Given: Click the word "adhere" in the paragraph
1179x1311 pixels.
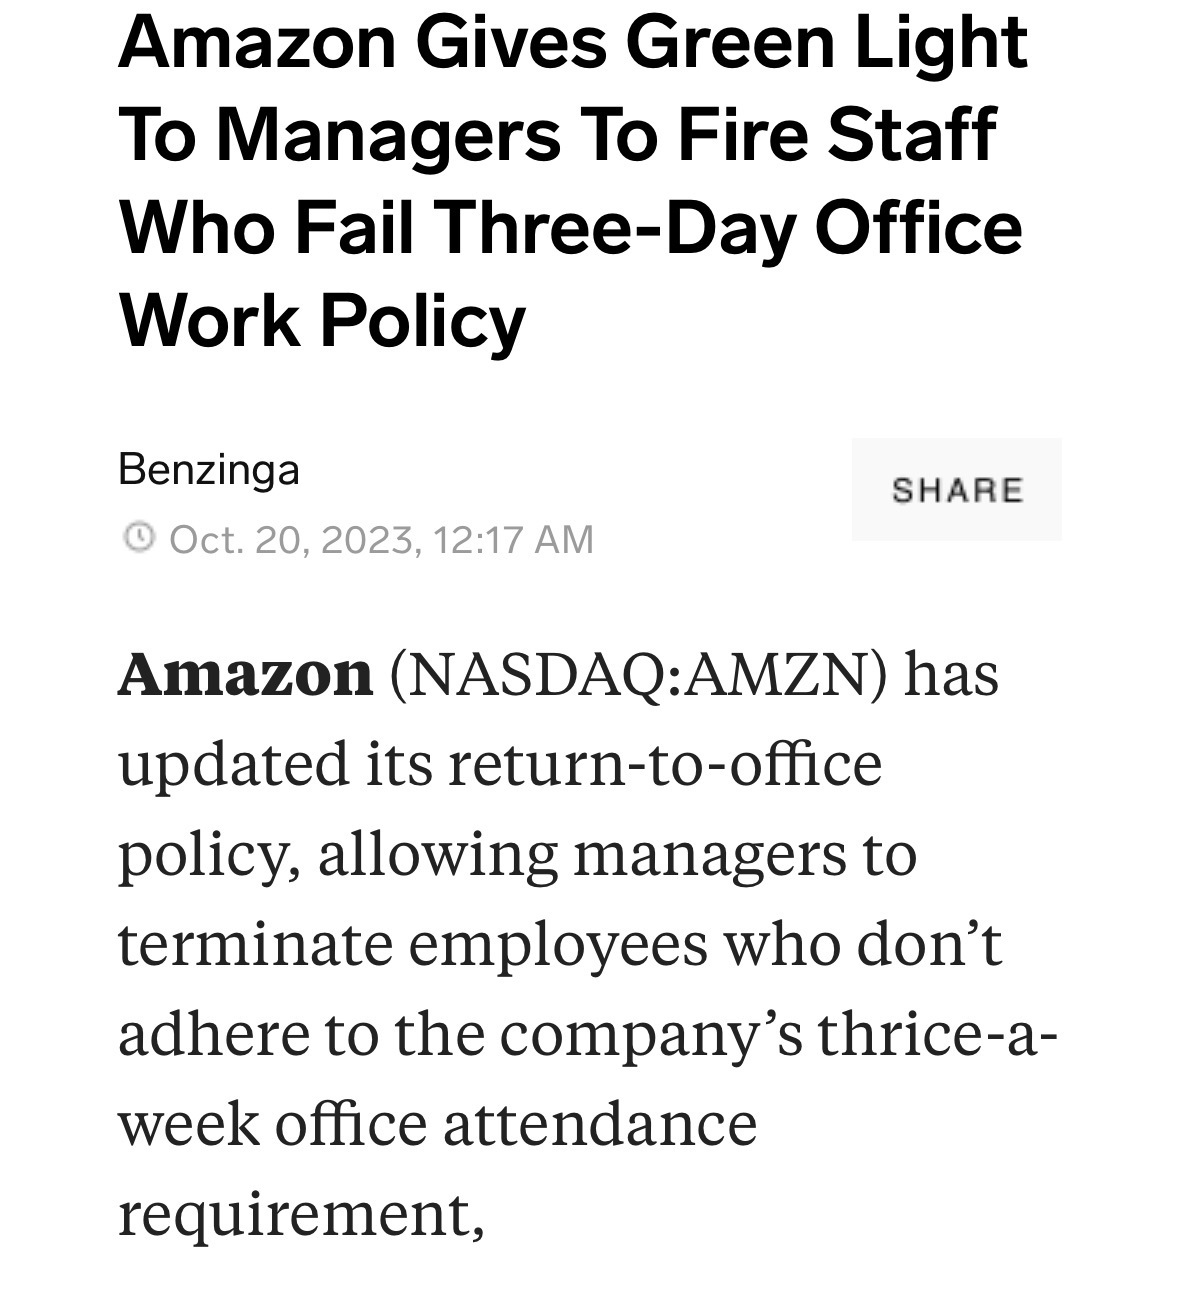Looking at the screenshot, I should pyautogui.click(x=213, y=1034).
